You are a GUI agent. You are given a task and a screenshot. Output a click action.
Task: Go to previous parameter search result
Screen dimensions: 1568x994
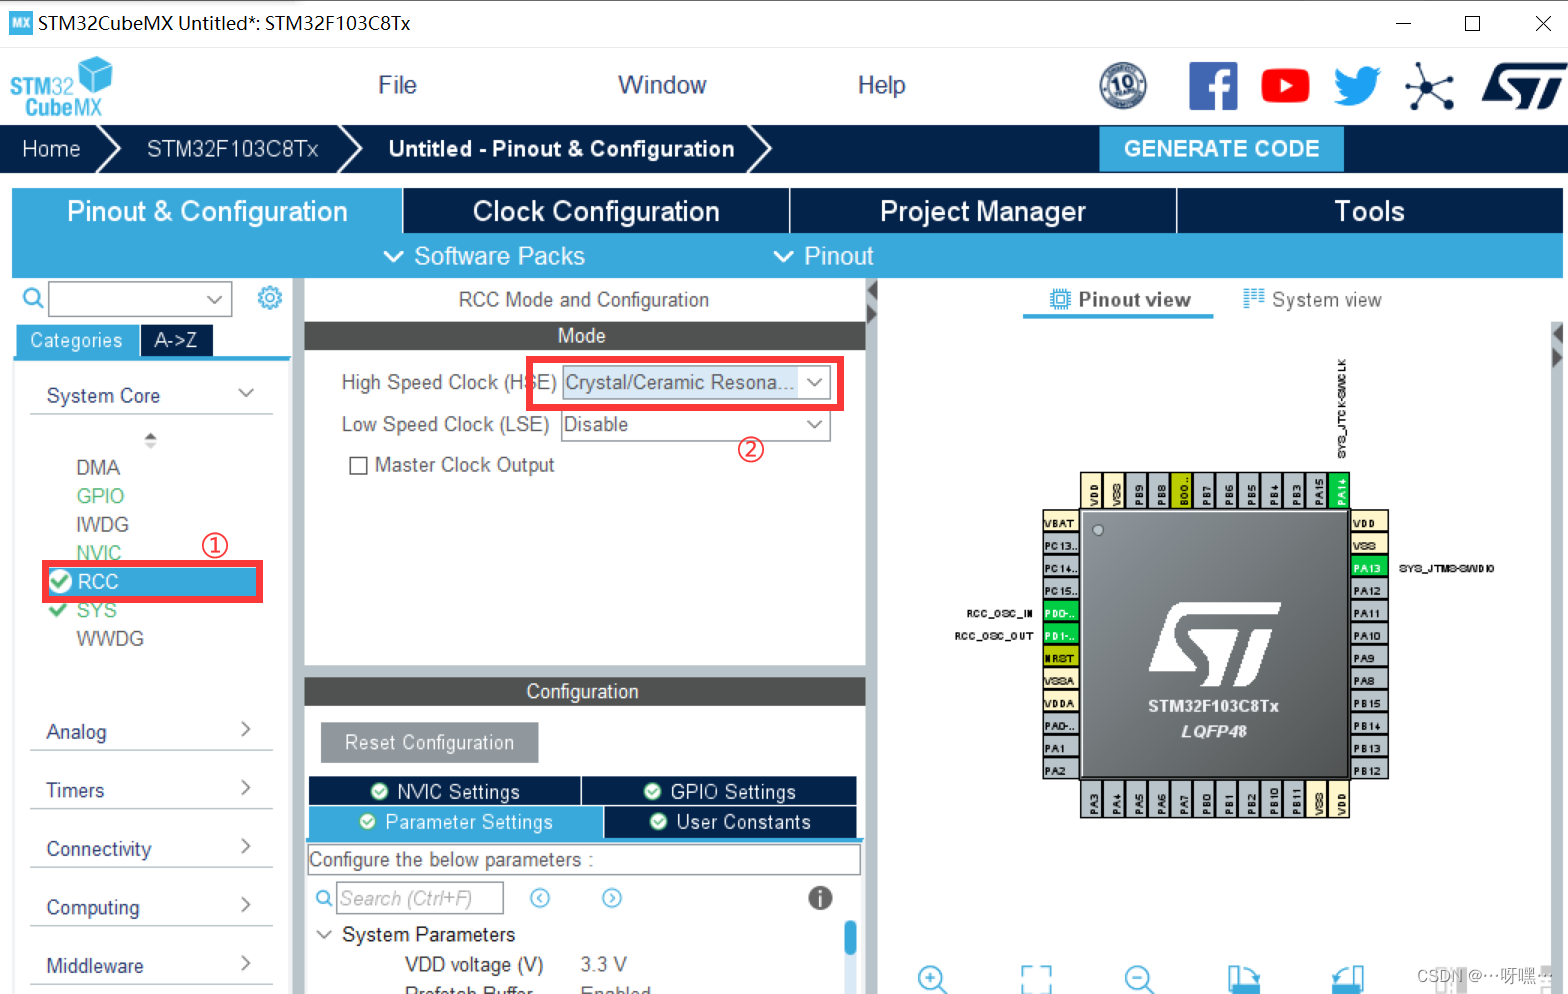(x=540, y=898)
